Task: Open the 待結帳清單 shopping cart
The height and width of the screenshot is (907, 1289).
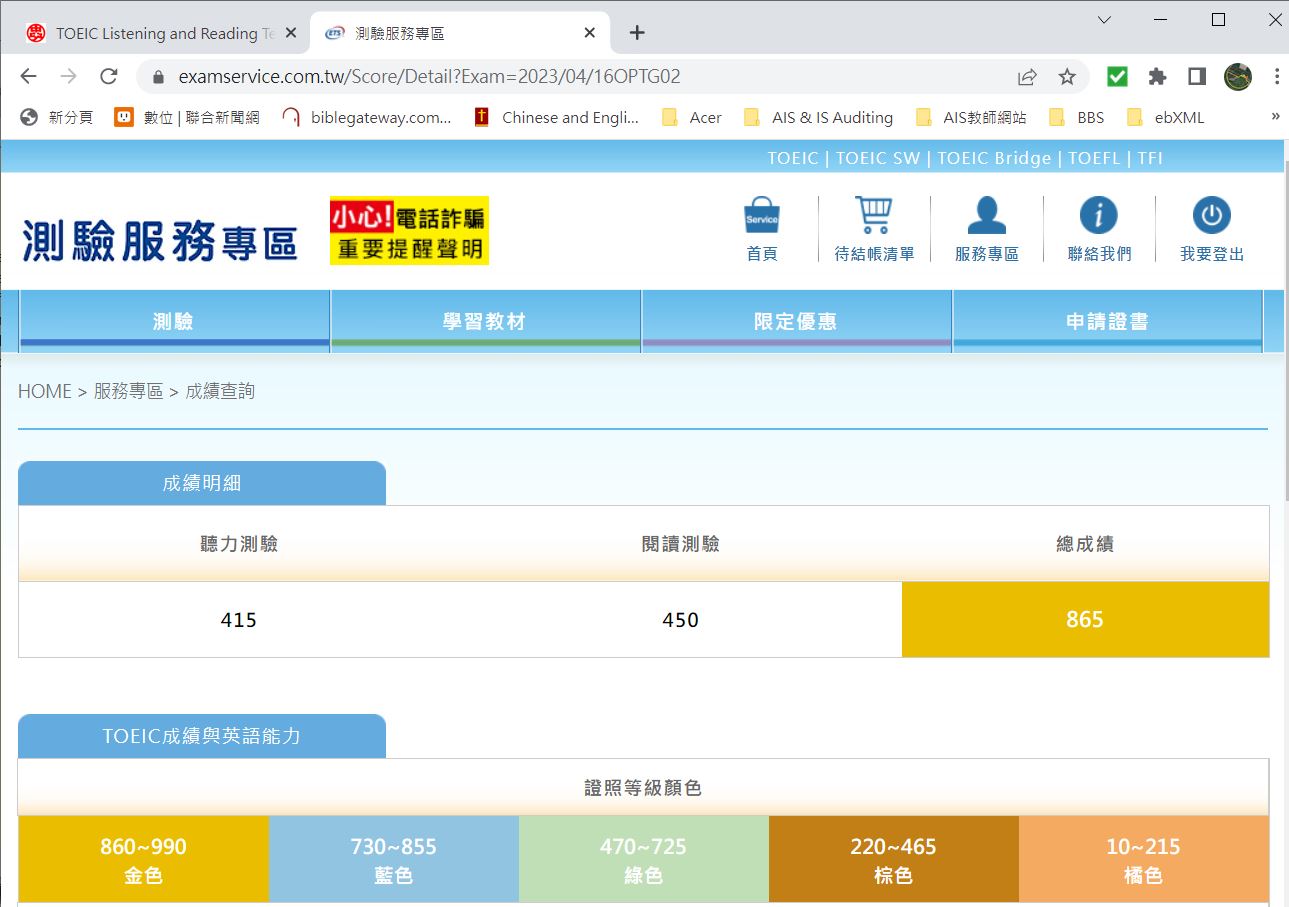Action: 873,217
